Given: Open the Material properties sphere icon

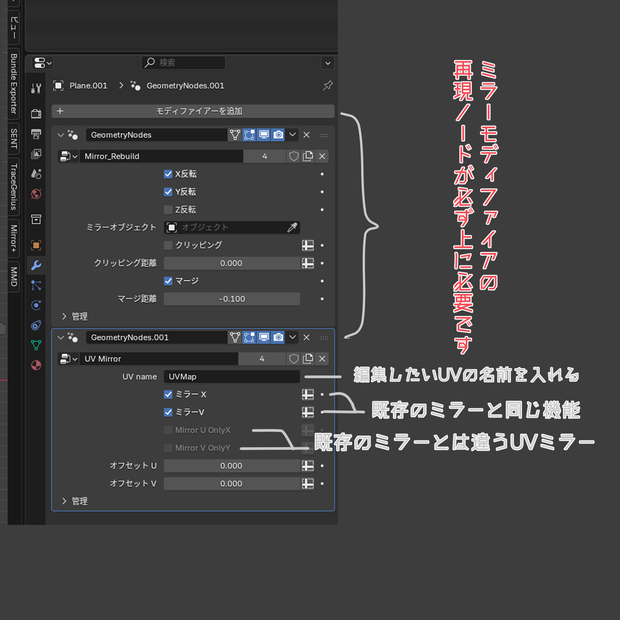Looking at the screenshot, I should [36, 365].
